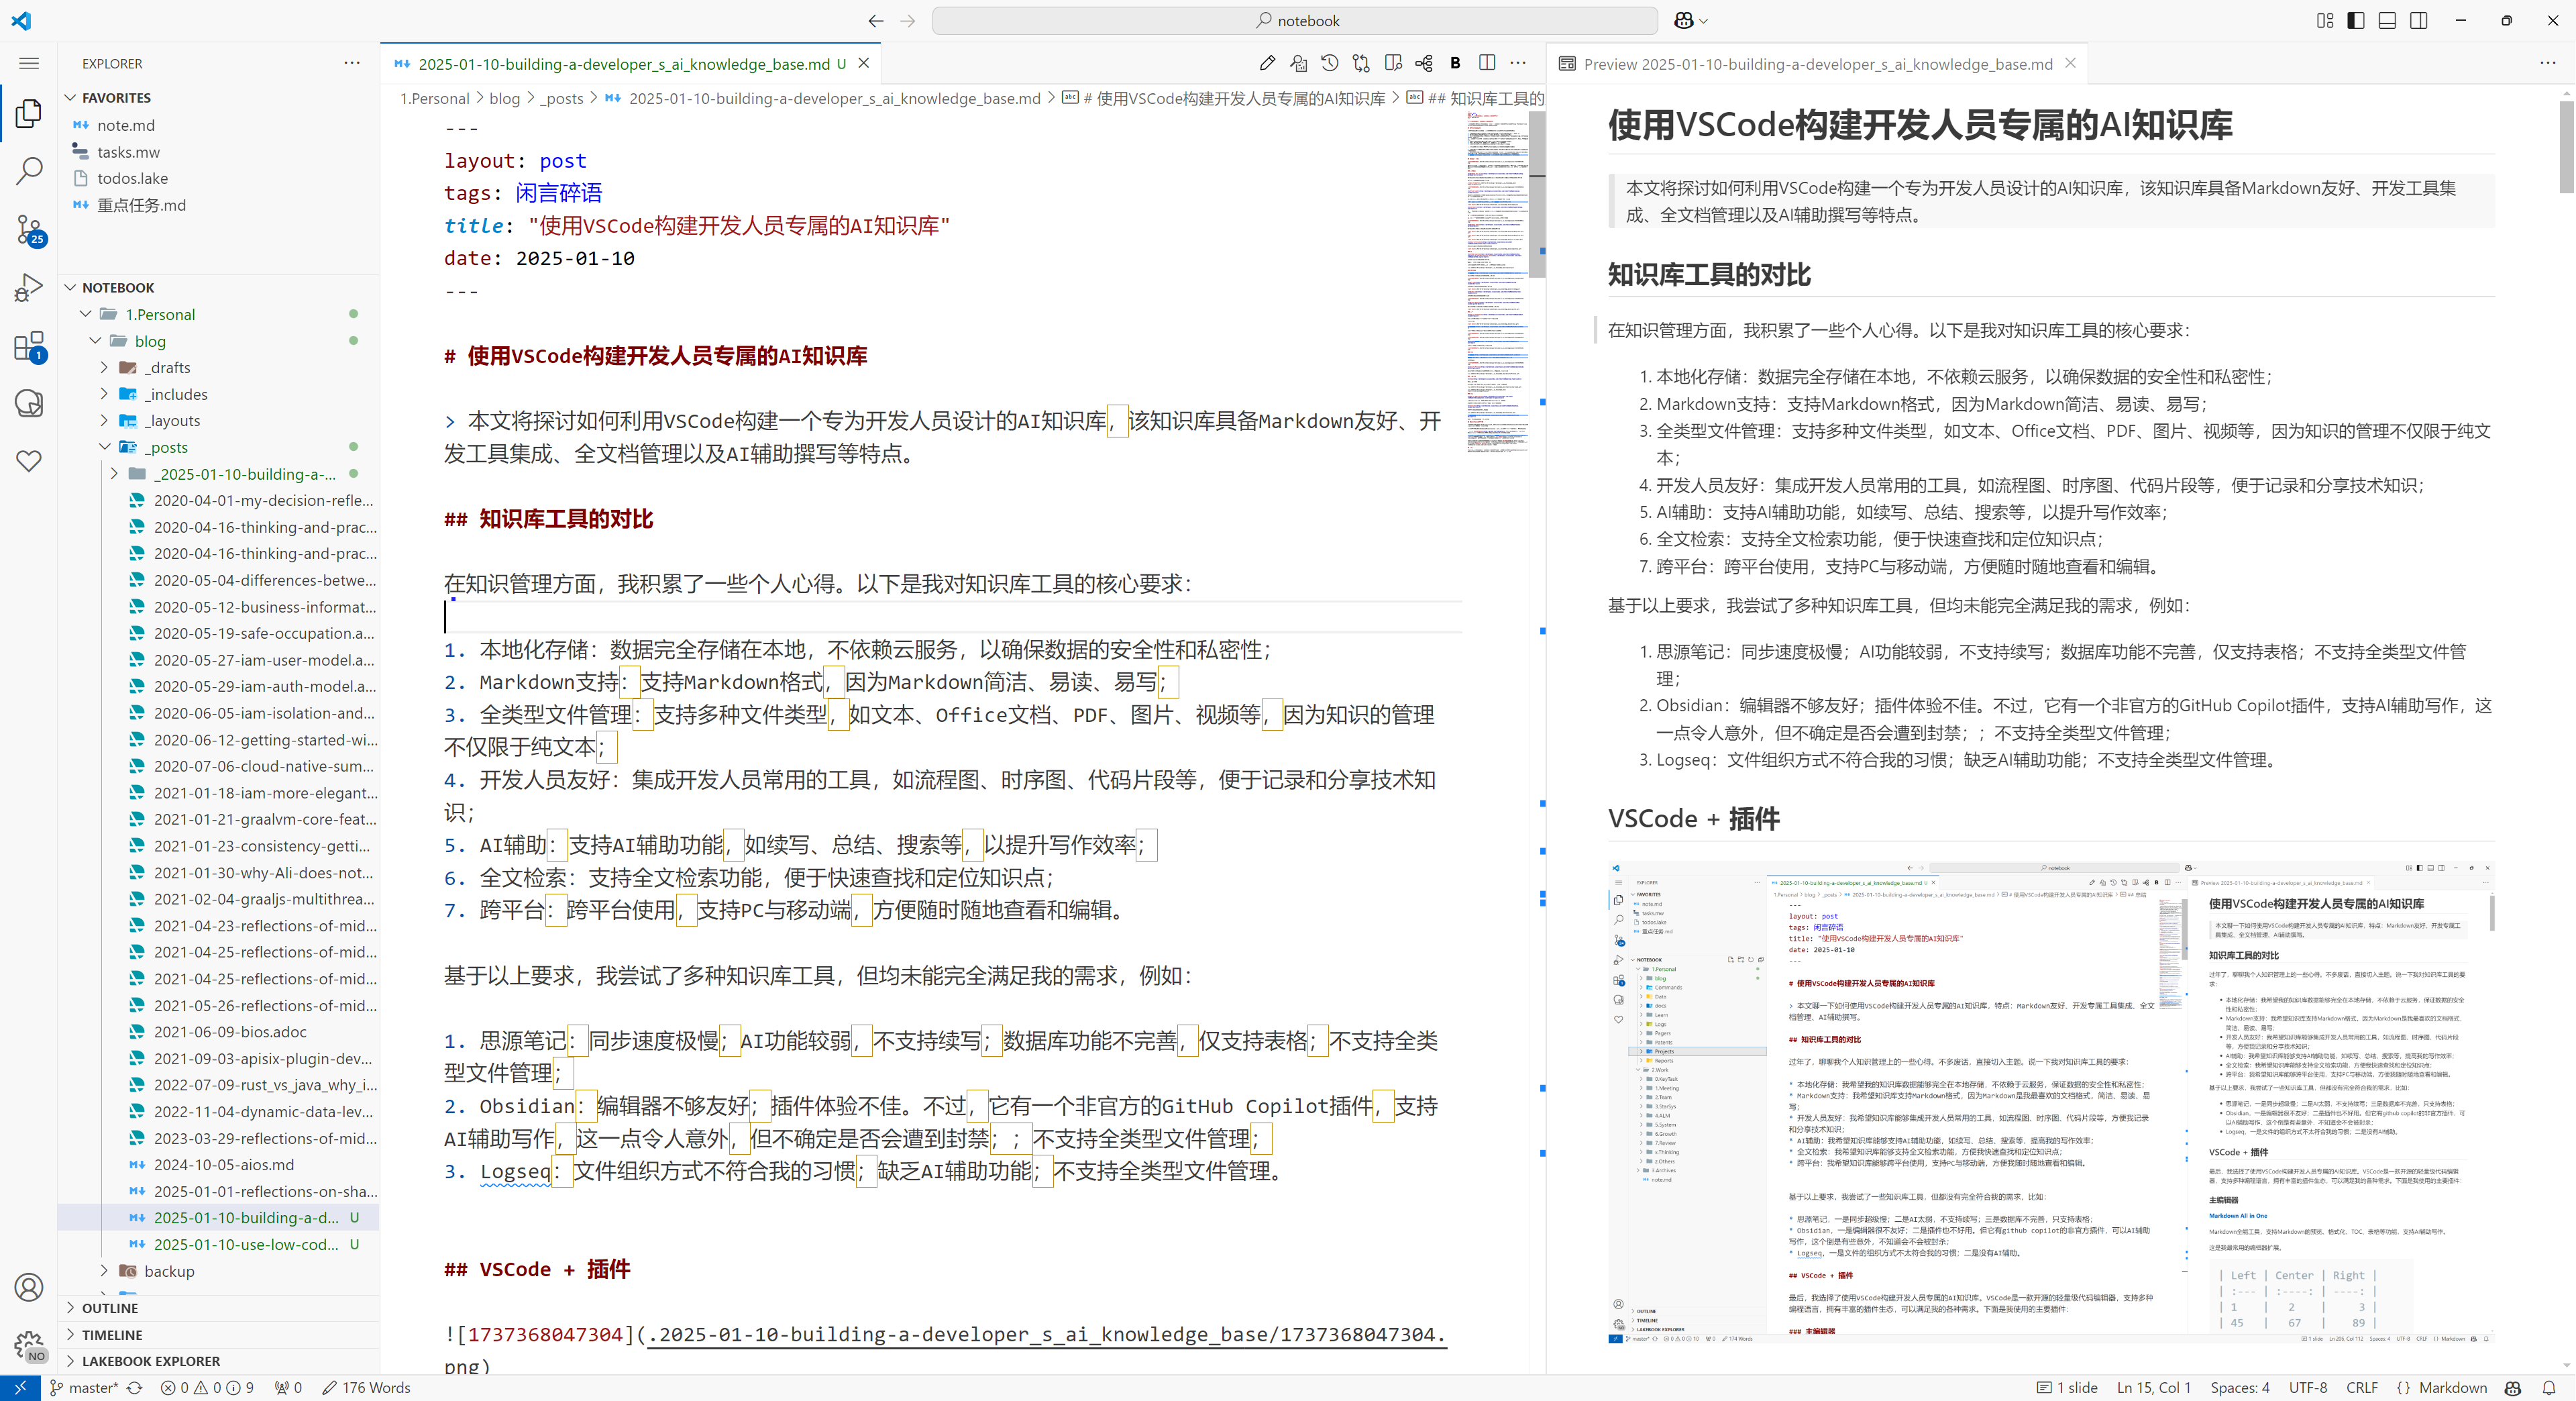Click the remote window icon in status bar
The height and width of the screenshot is (1401, 2576).
tap(20, 1388)
